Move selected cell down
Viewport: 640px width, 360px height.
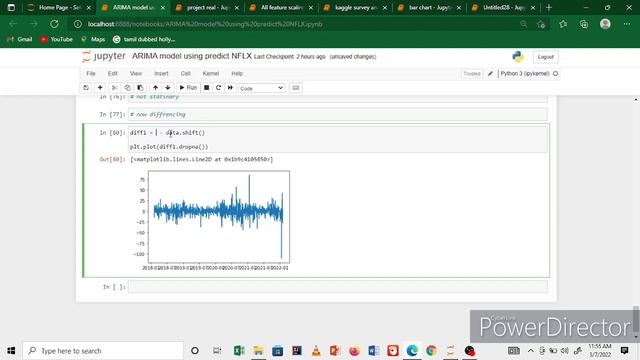point(168,88)
